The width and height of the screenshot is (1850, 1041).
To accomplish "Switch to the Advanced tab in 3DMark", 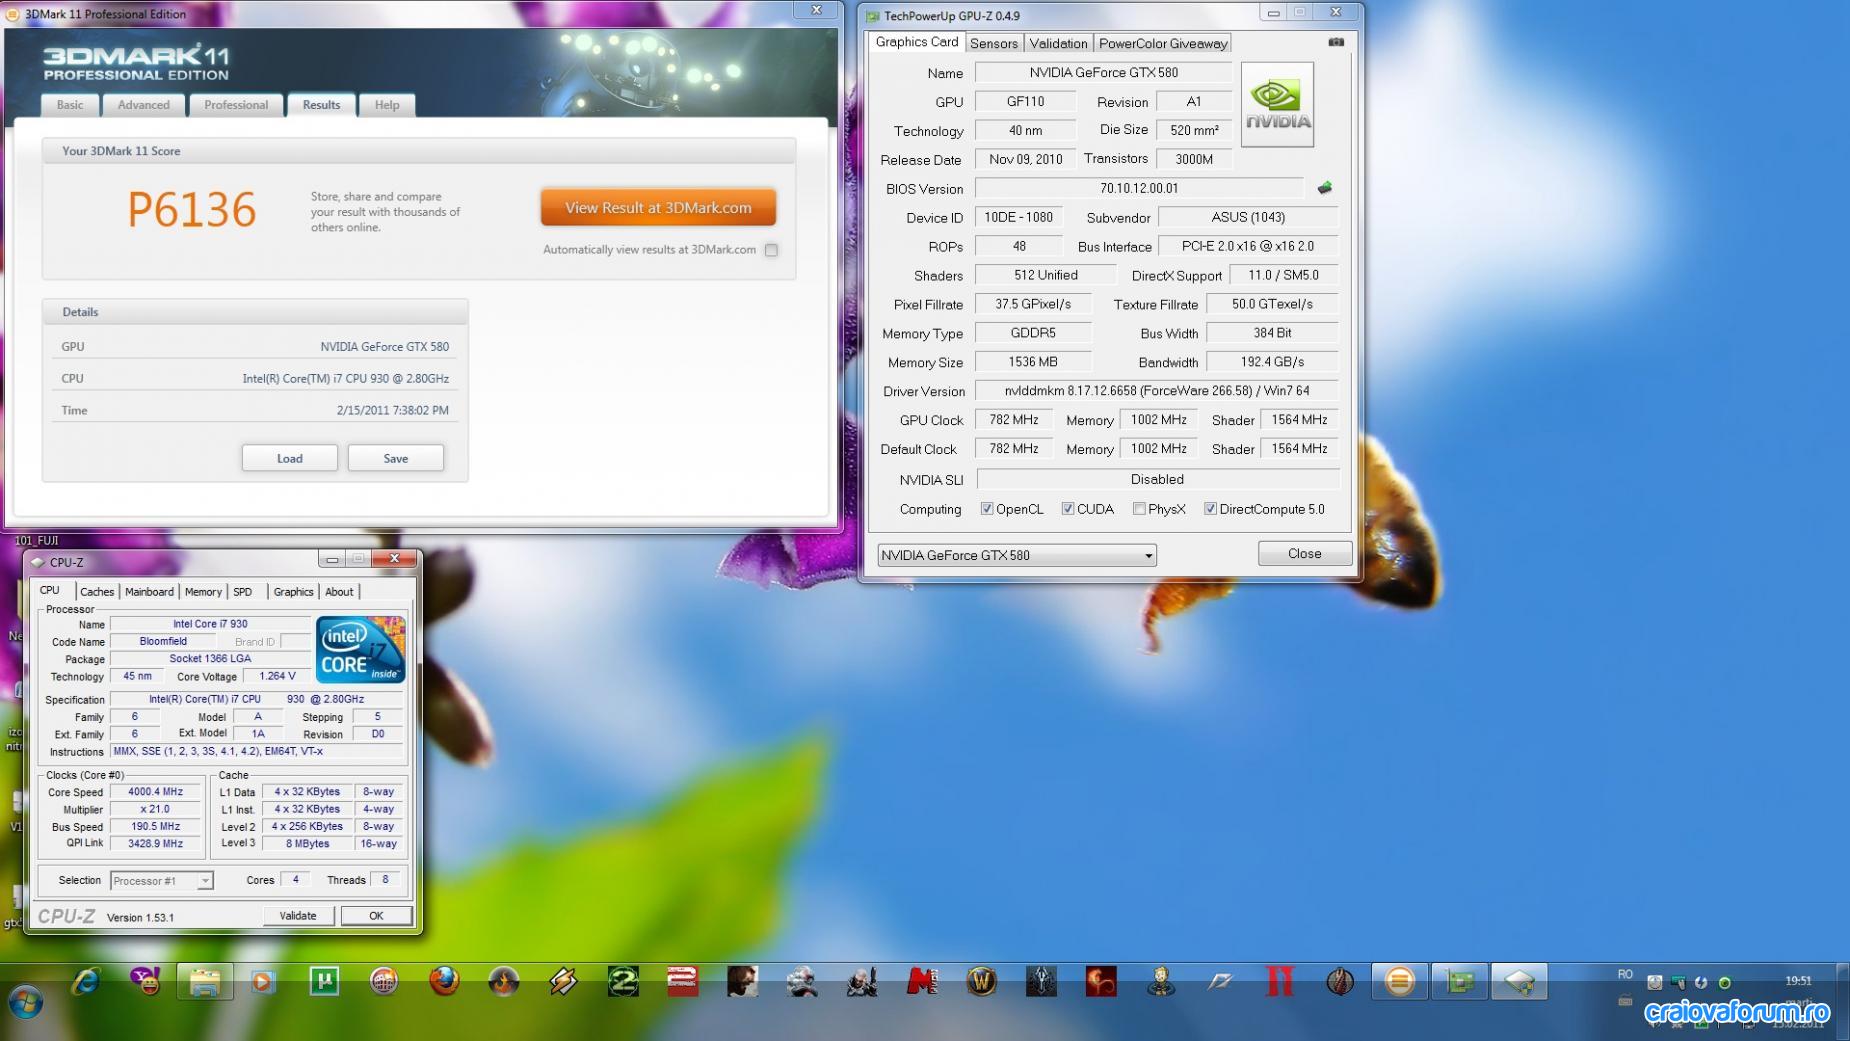I will click(x=144, y=105).
